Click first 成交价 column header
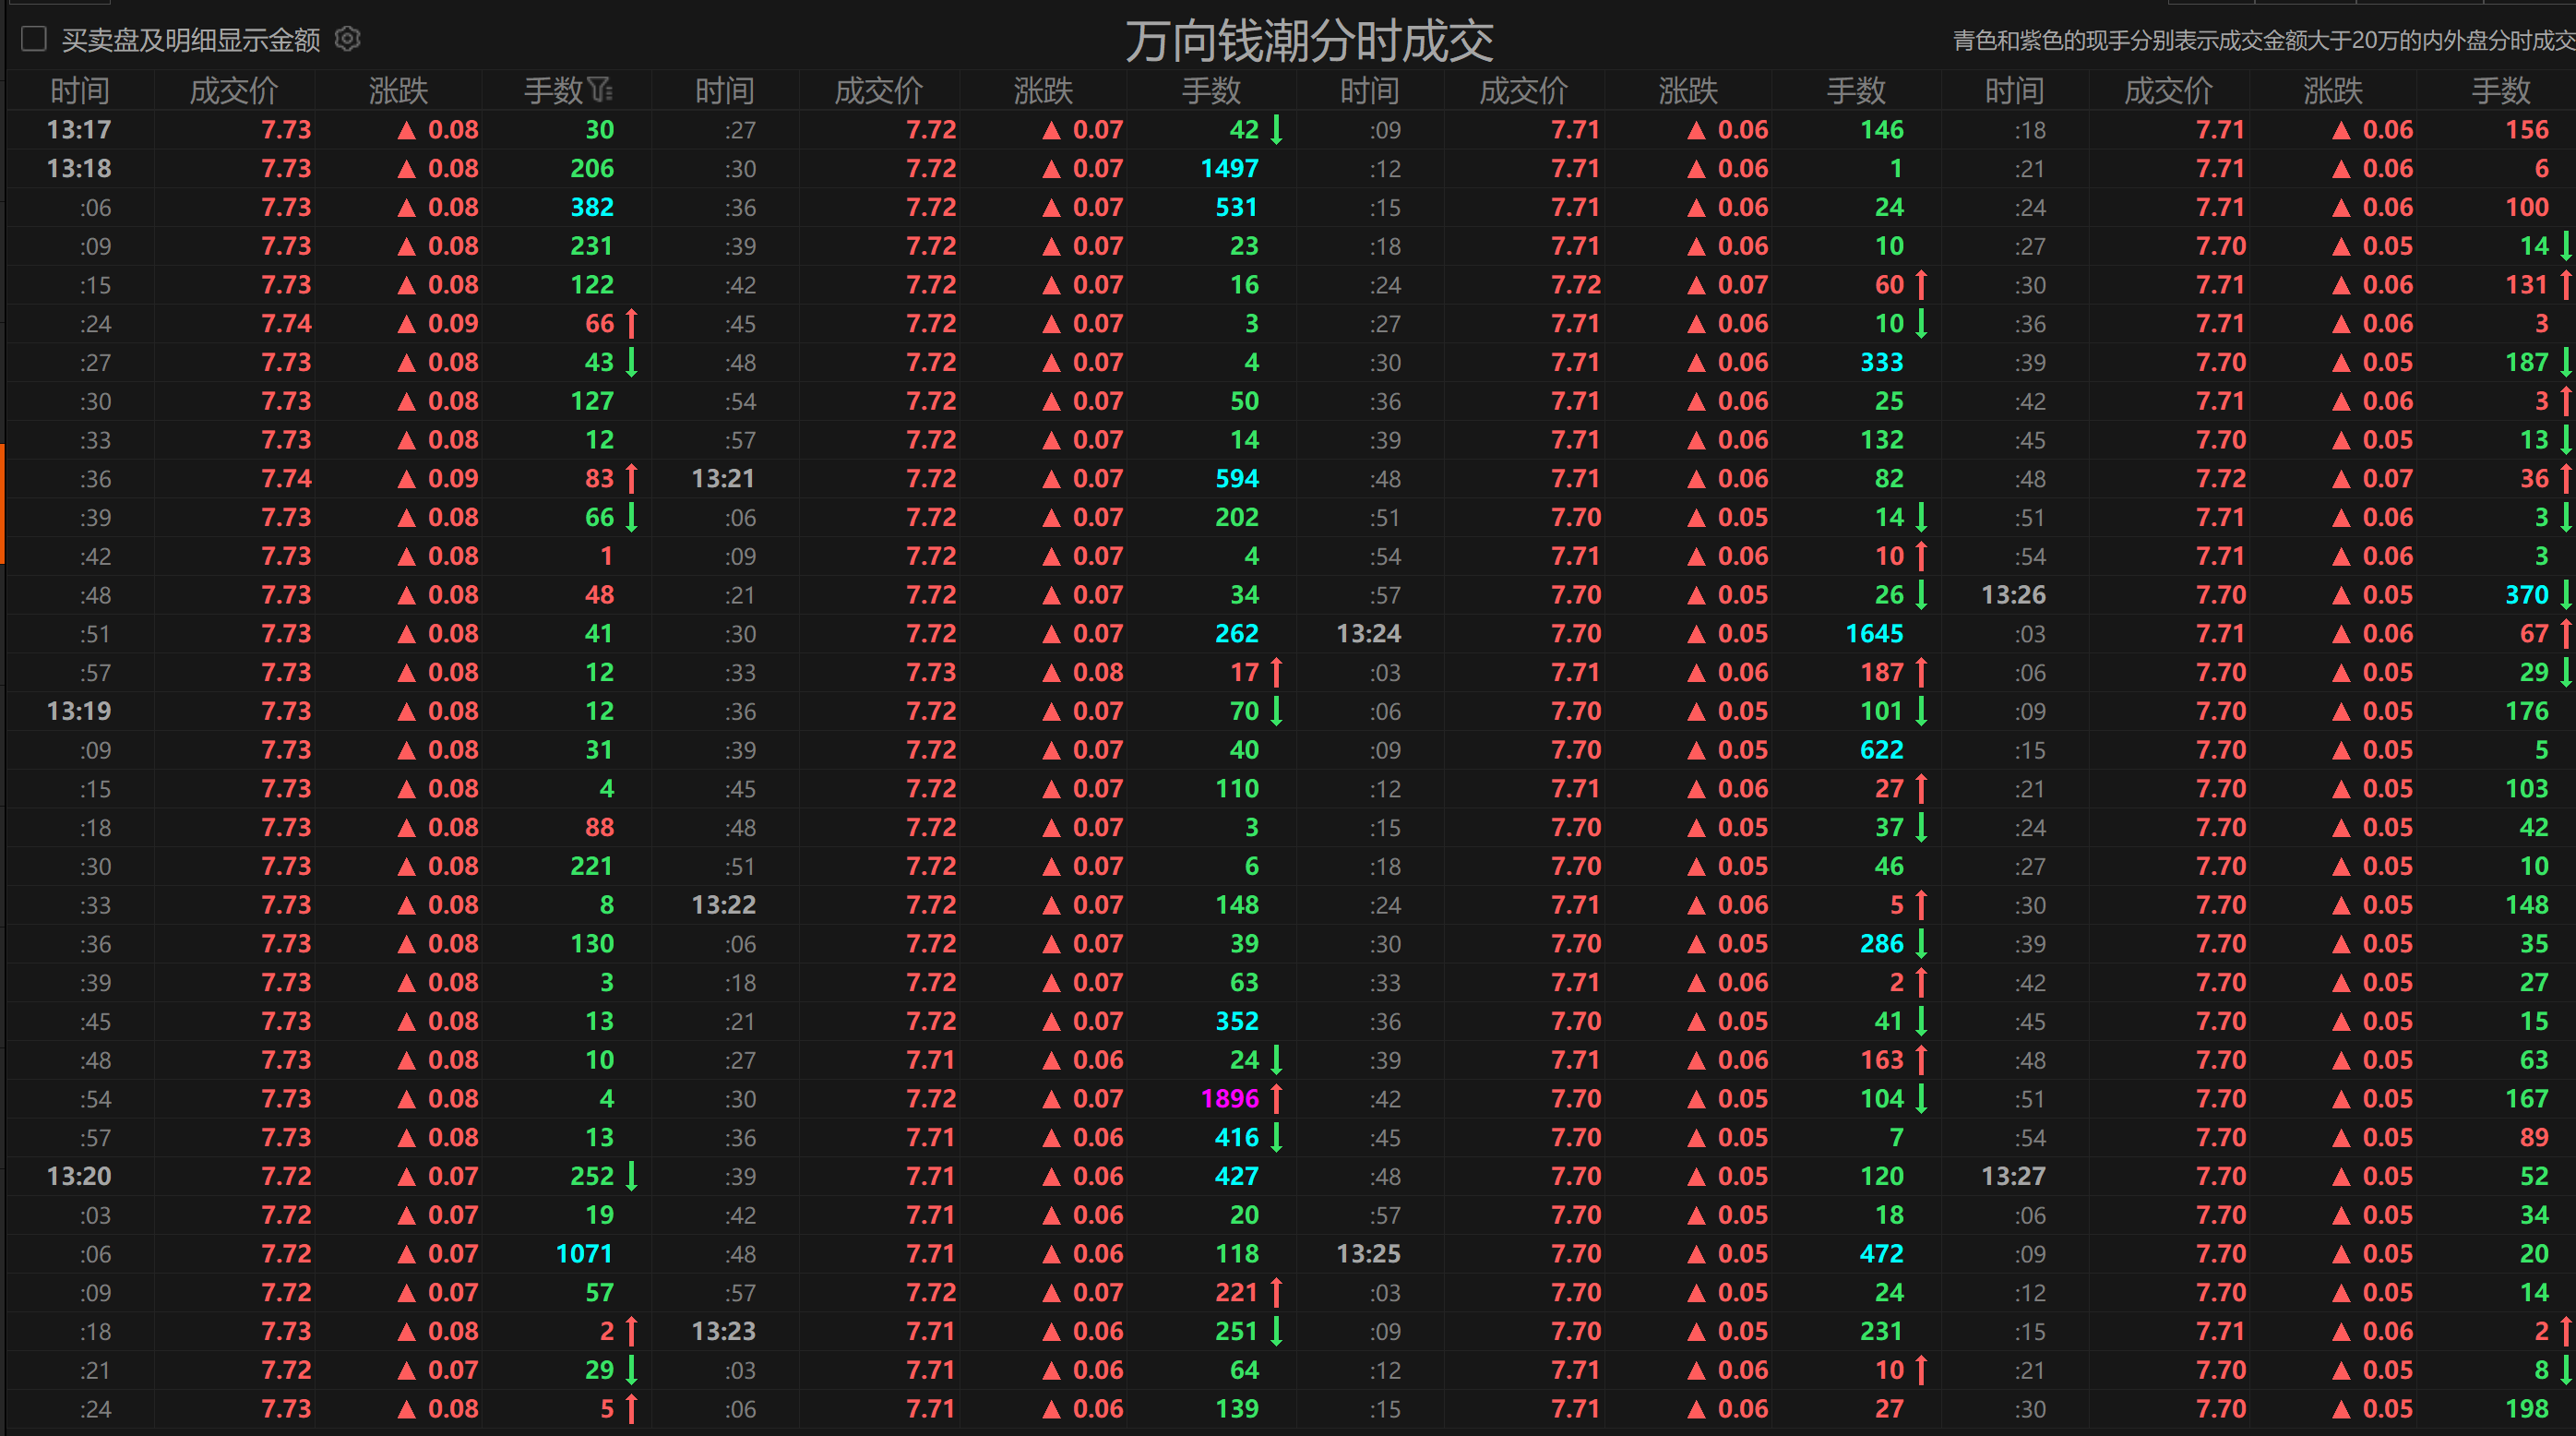Screen dimensions: 2576x1436 [x=233, y=91]
